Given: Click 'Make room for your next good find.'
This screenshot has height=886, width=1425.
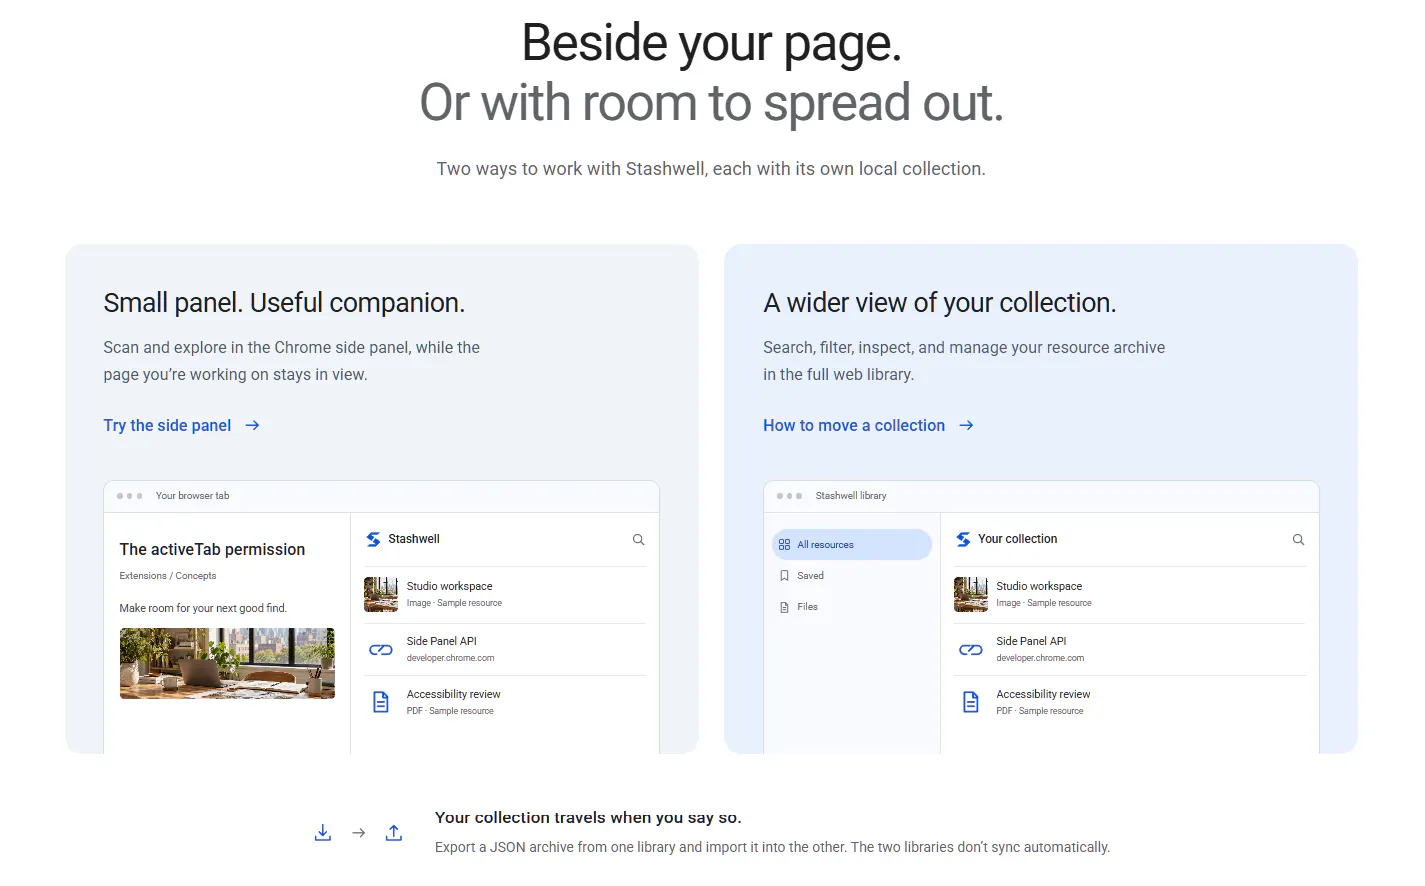Looking at the screenshot, I should [x=203, y=608].
